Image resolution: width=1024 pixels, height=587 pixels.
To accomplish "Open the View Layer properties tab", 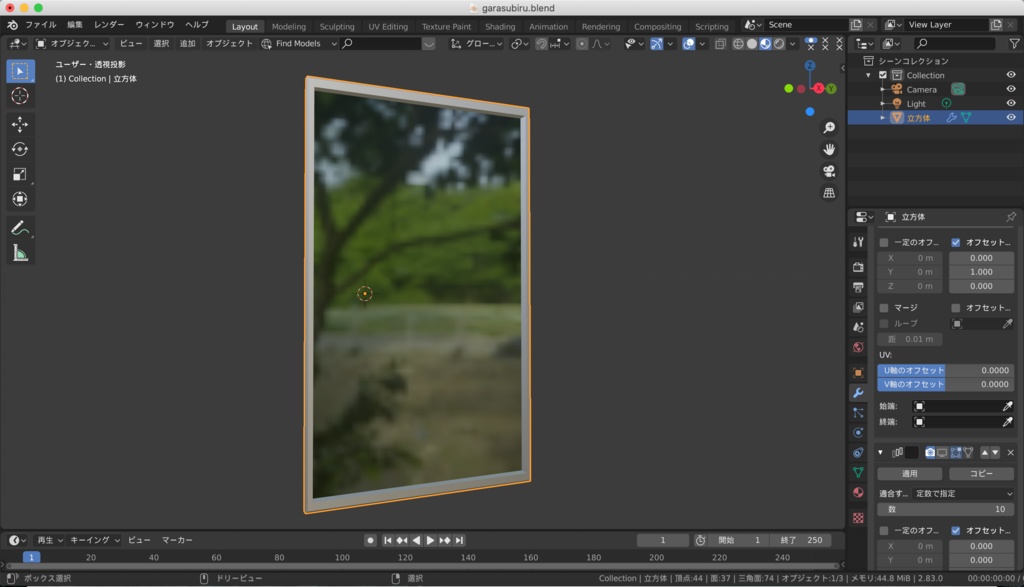I will pyautogui.click(x=858, y=307).
